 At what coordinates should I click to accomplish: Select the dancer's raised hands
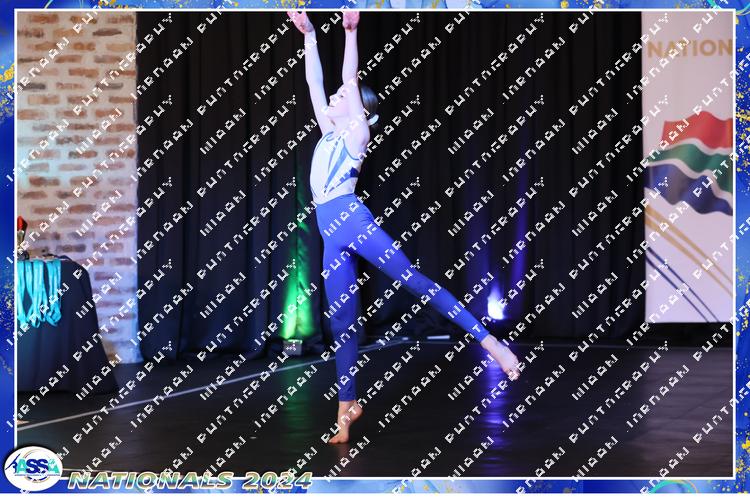pos(323,19)
